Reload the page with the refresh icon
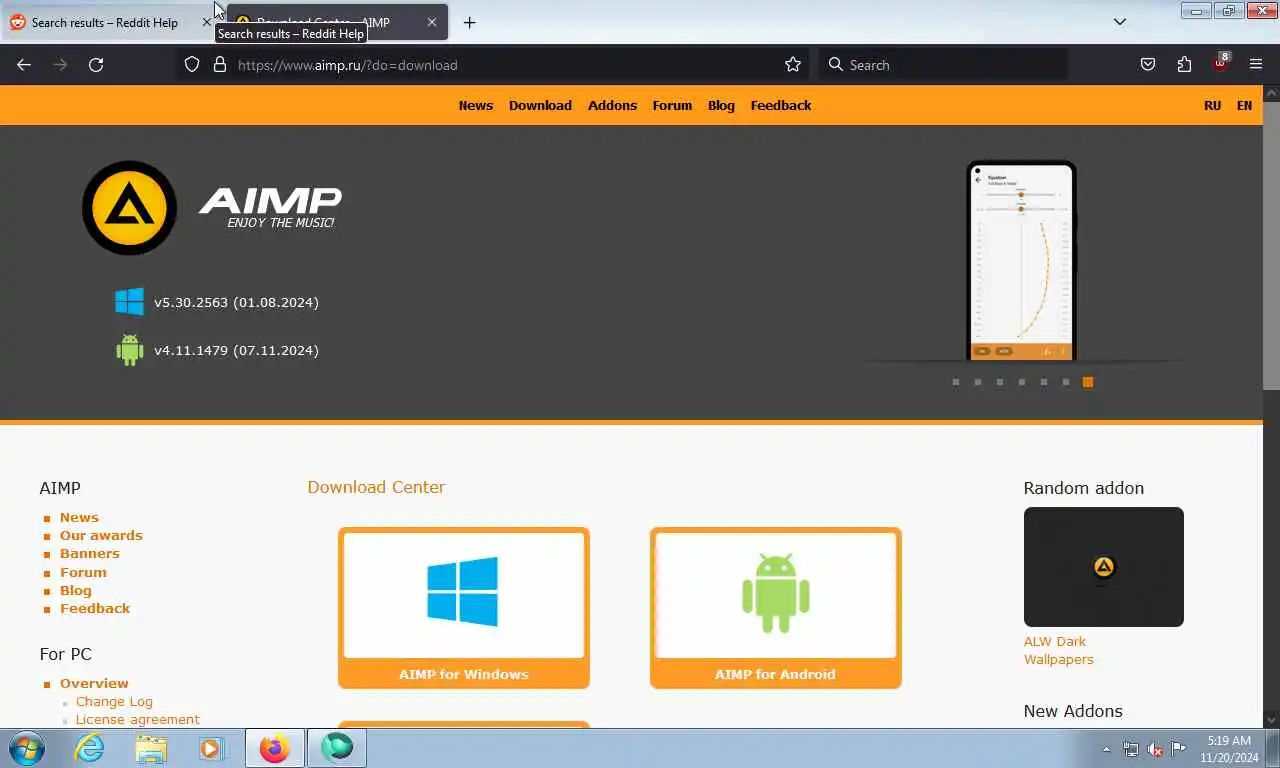The height and width of the screenshot is (768, 1280). (x=96, y=65)
